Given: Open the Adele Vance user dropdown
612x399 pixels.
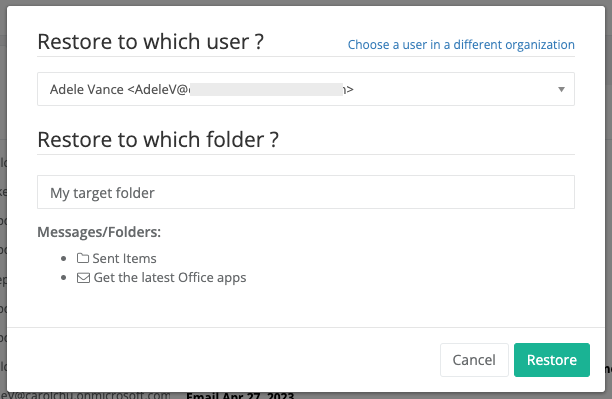Looking at the screenshot, I should tap(306, 89).
